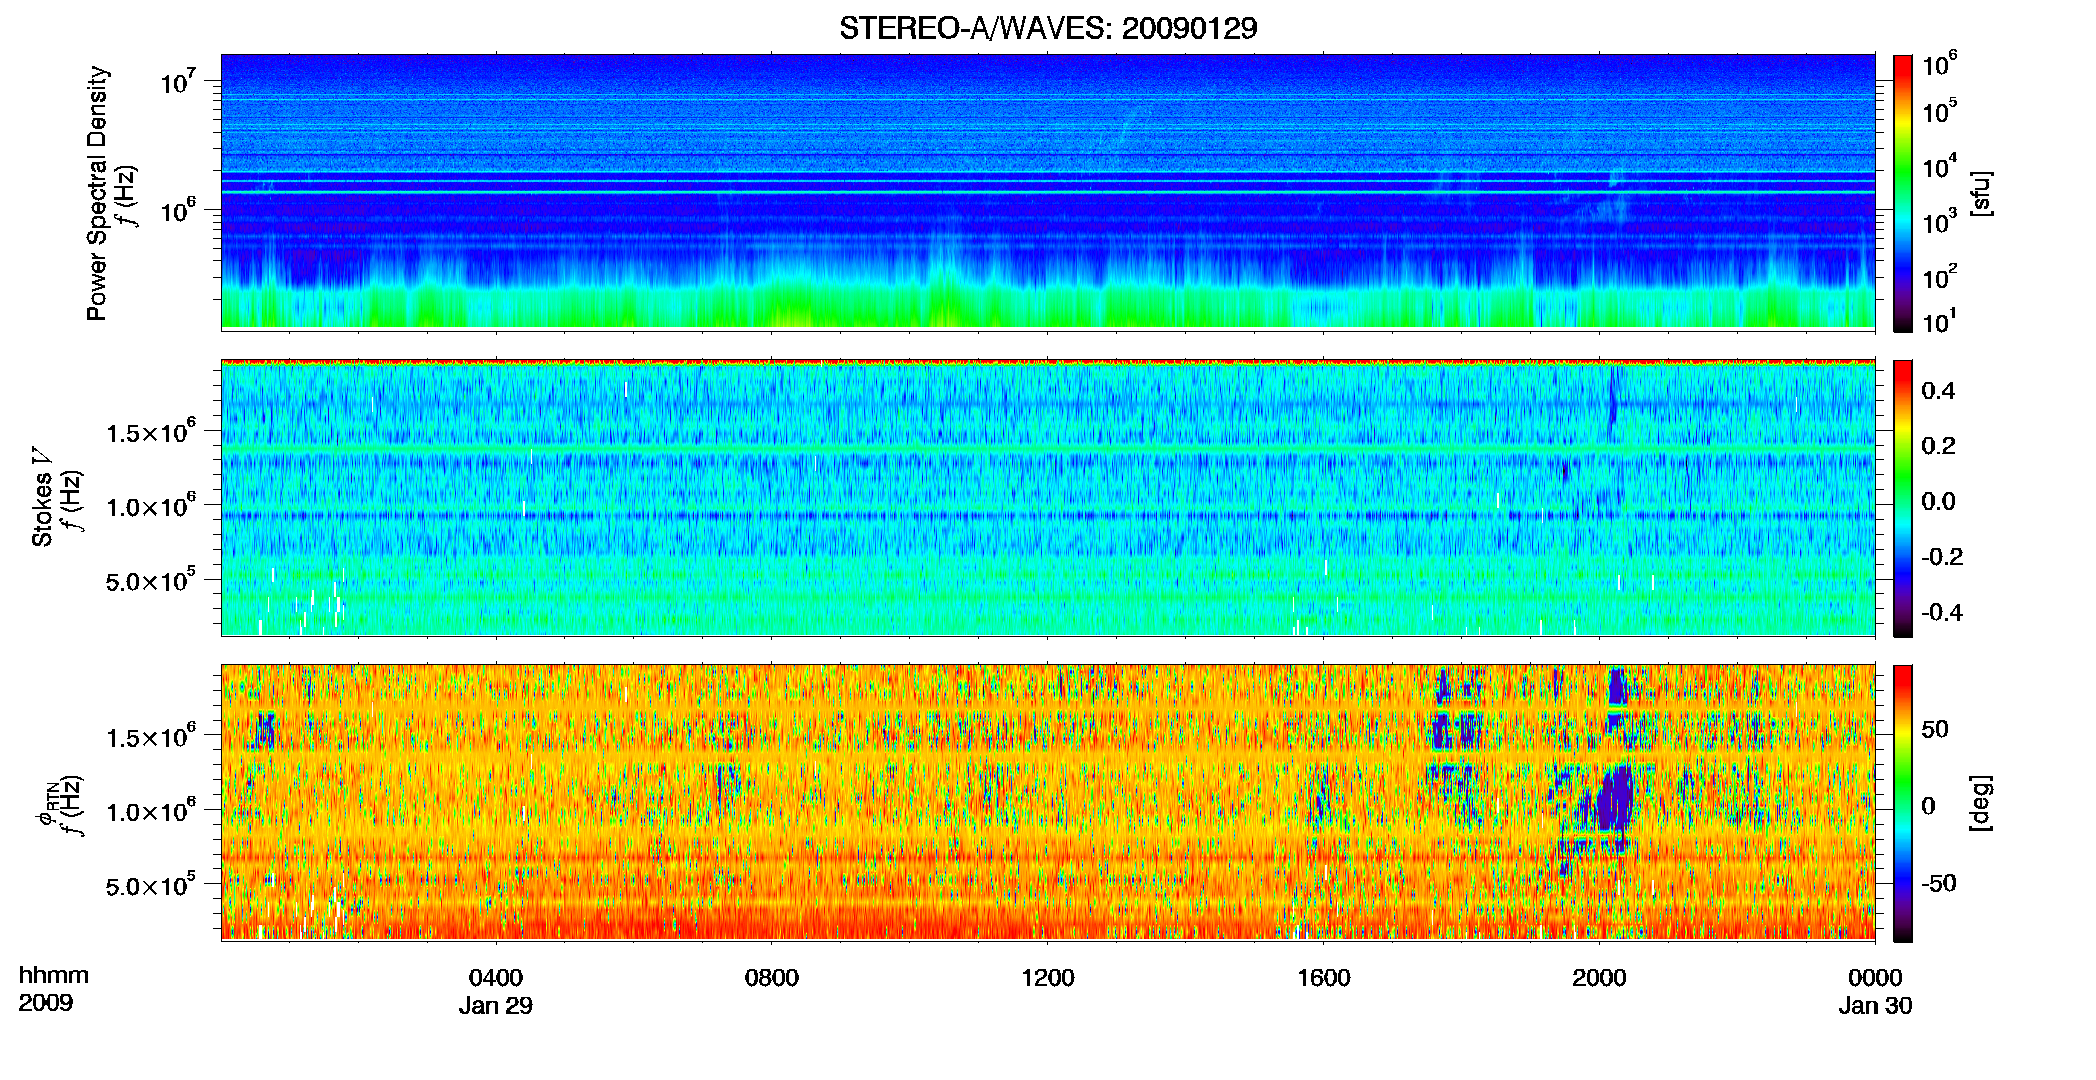Click the 1.5×10^6 tick of the bottom panel

(151, 737)
